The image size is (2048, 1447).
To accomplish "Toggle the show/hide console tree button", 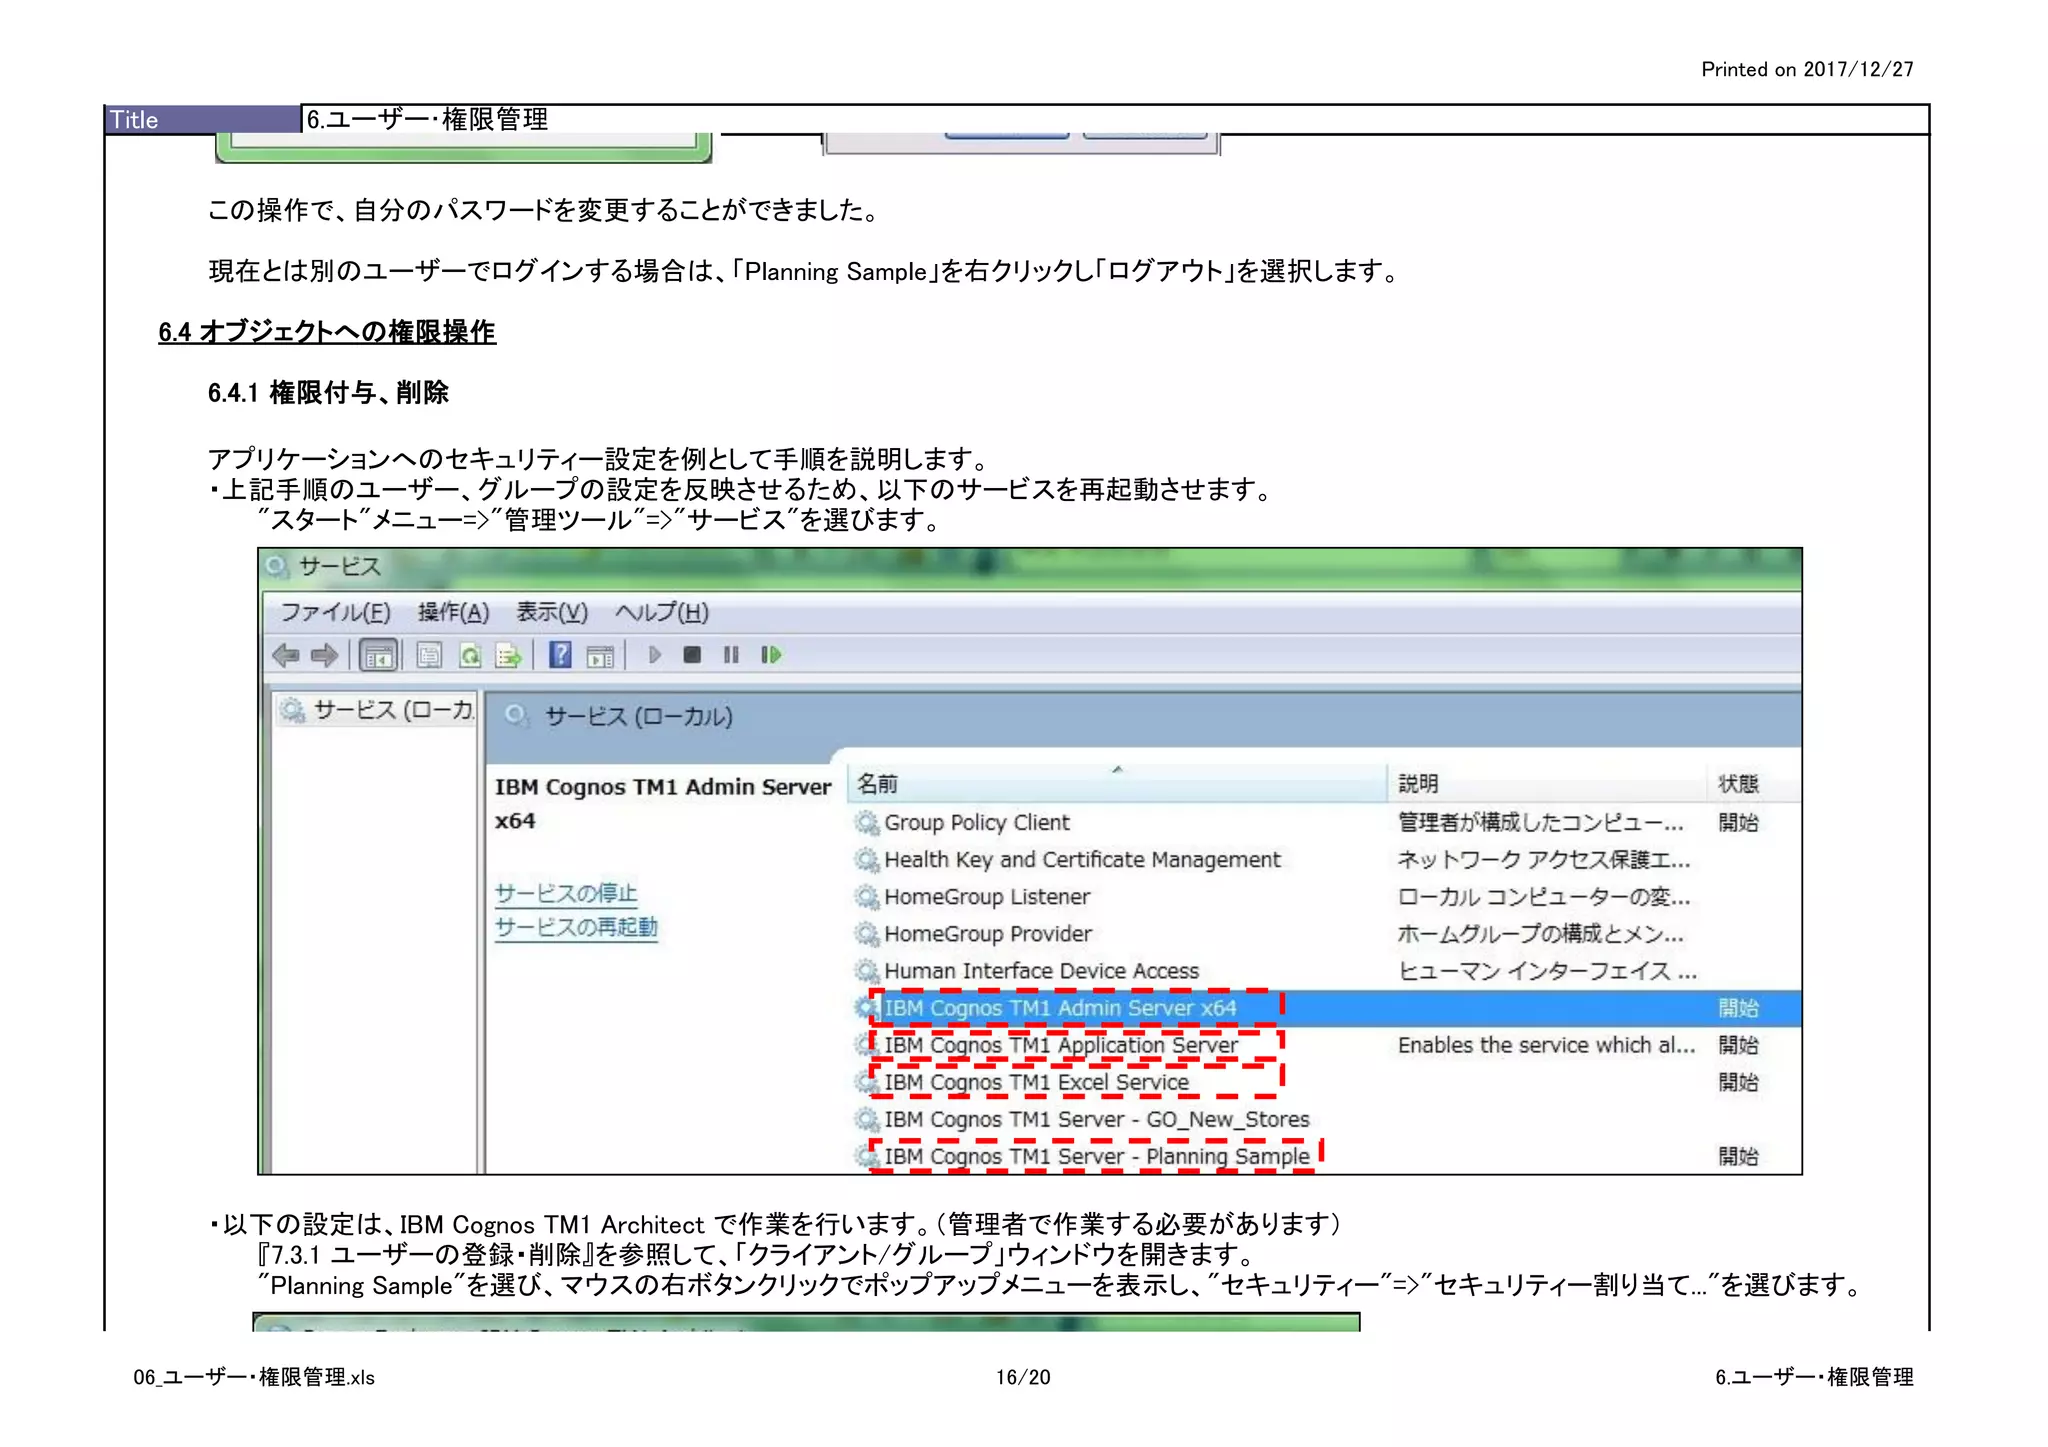I will [379, 656].
